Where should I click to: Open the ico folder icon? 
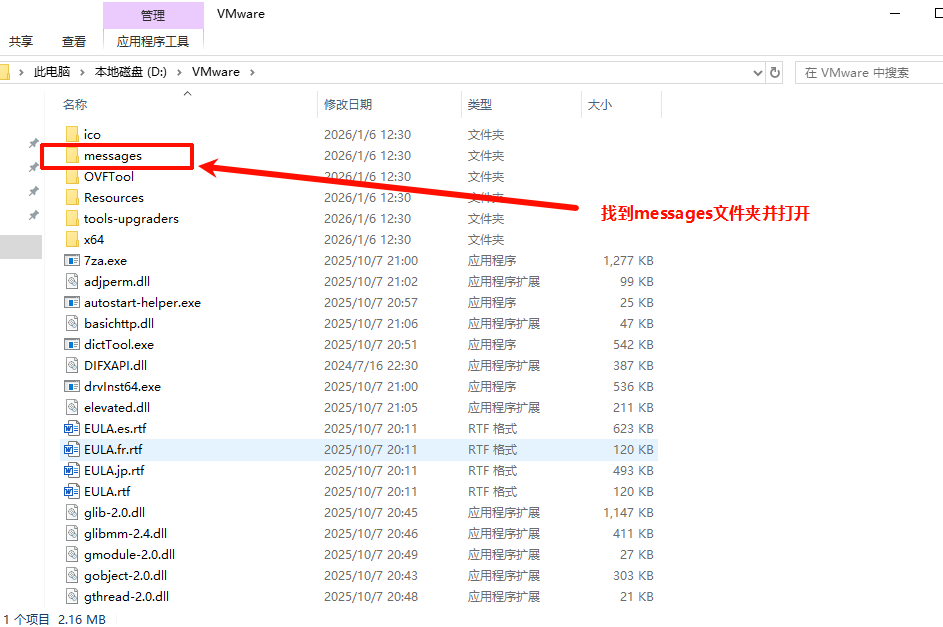[72, 134]
